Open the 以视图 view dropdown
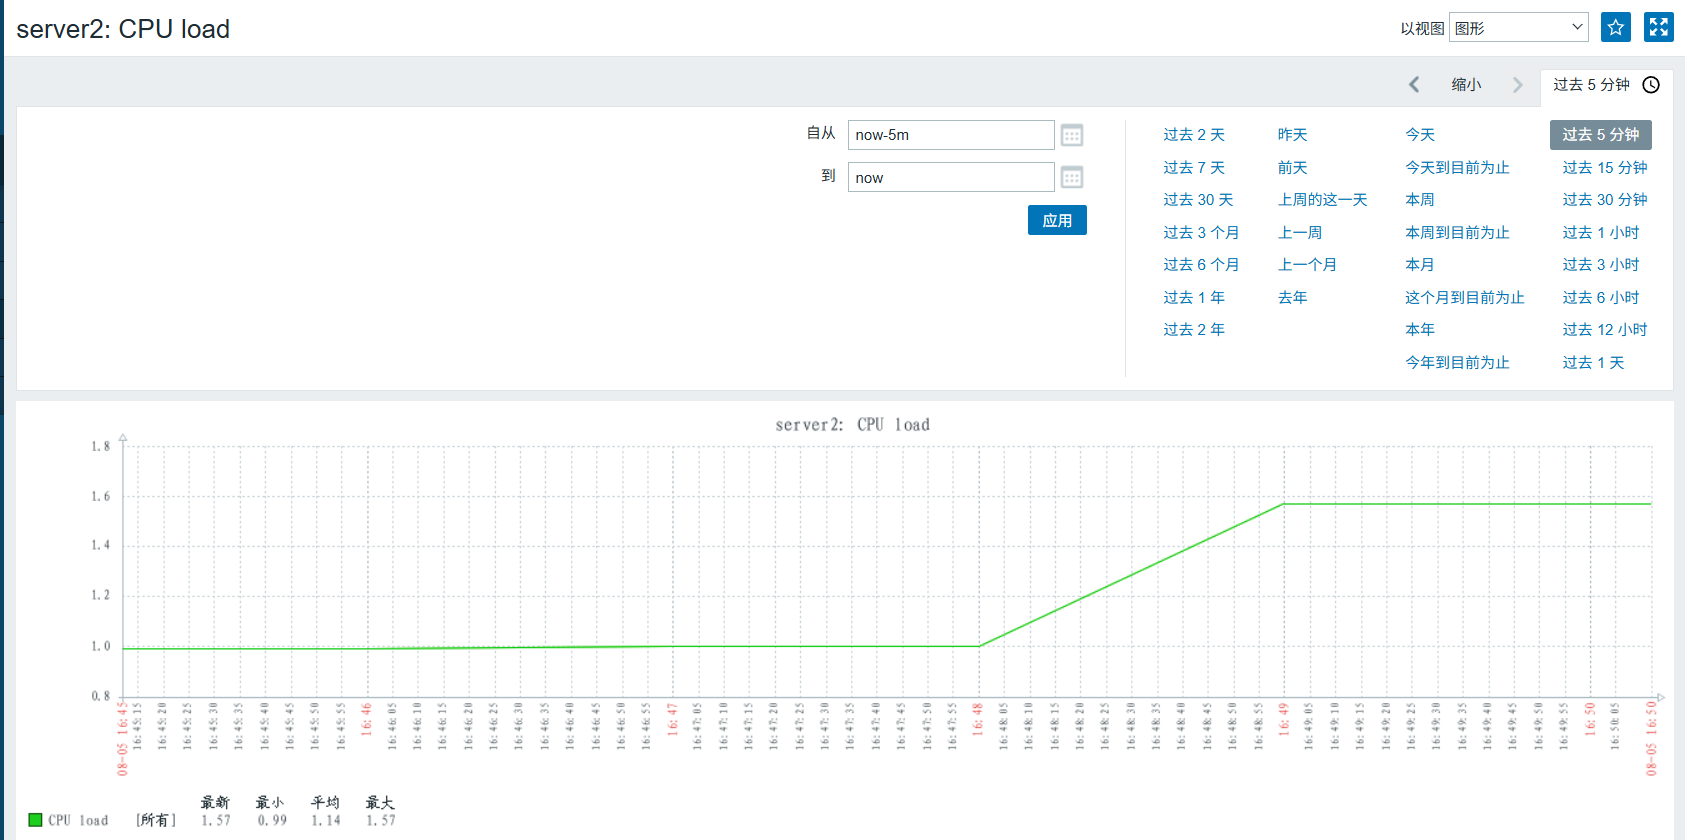The height and width of the screenshot is (840, 1685). click(1519, 28)
